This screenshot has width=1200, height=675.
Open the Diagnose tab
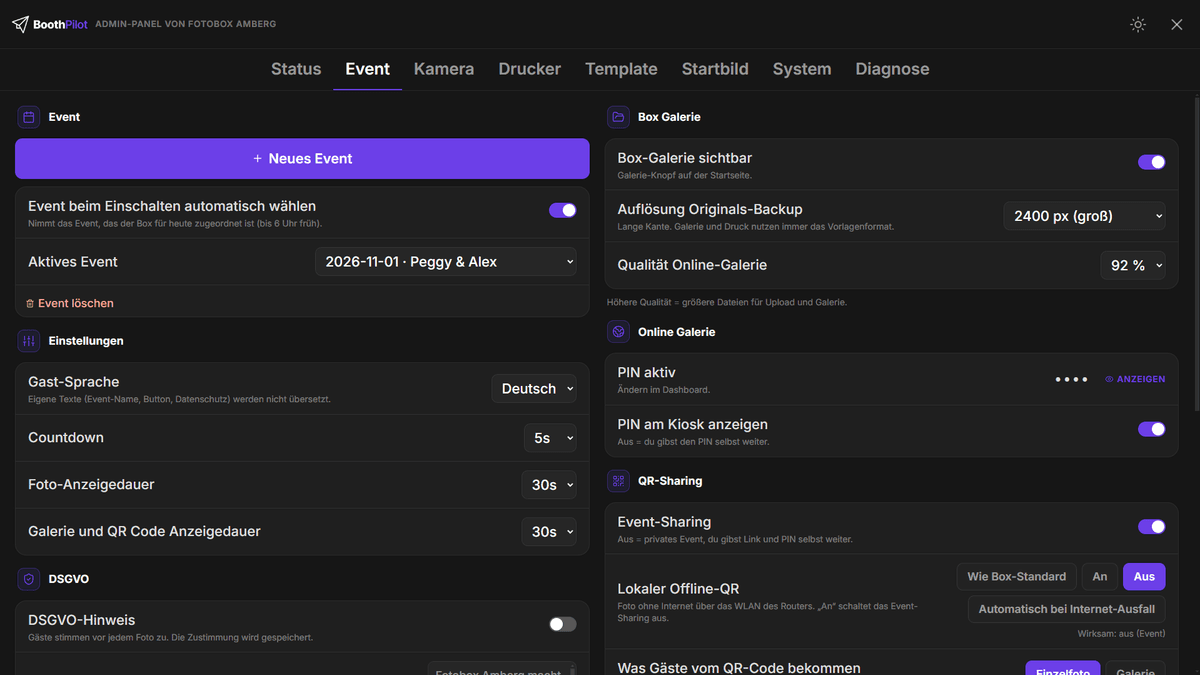893,69
